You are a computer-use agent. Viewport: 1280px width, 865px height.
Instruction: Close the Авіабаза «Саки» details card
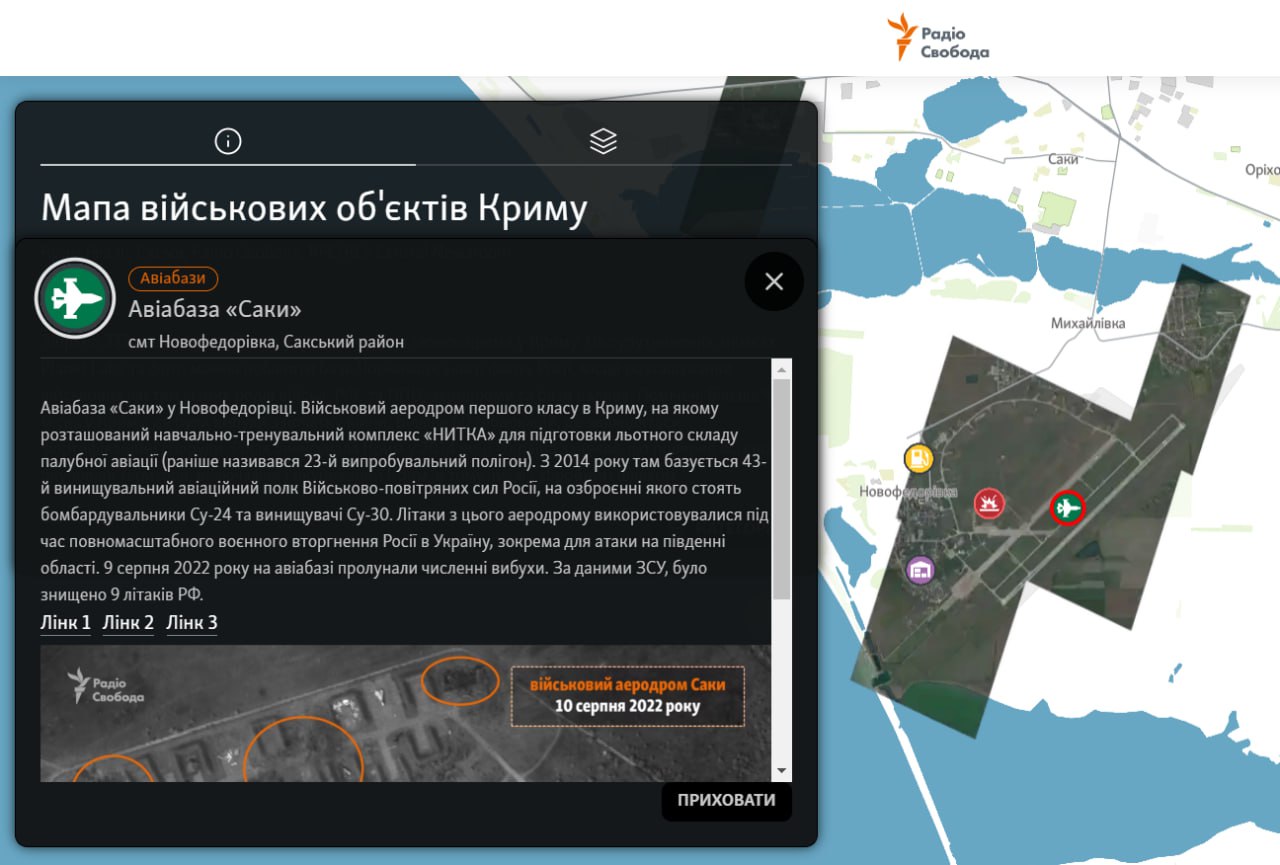[774, 282]
